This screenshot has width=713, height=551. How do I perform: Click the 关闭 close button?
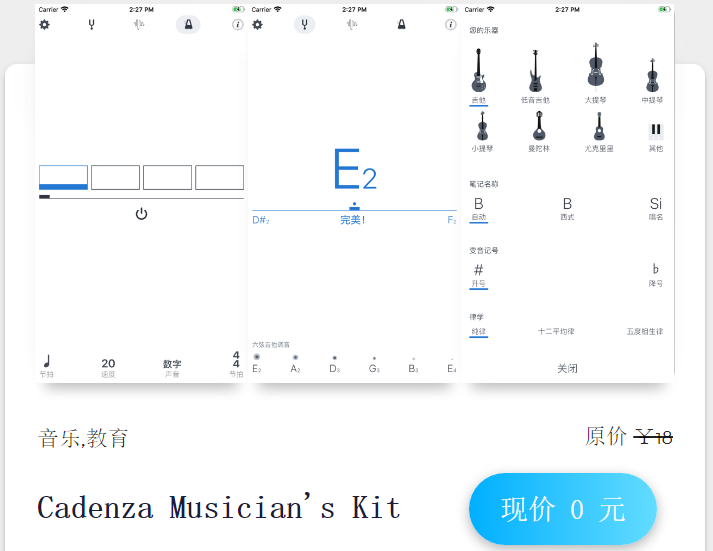click(567, 368)
